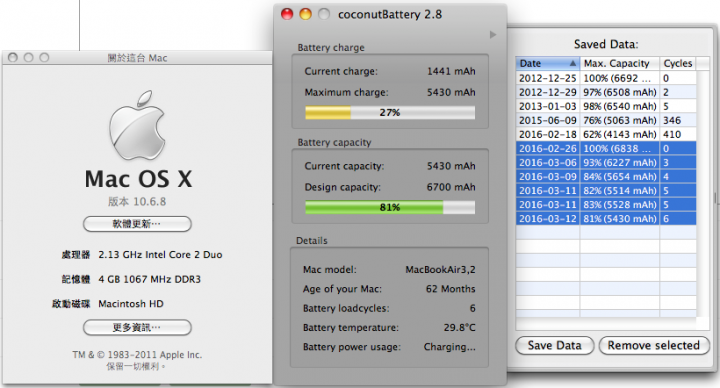This screenshot has width=720, height=388.
Task: Select the 2016-02-18 saved data row
Action: point(606,135)
